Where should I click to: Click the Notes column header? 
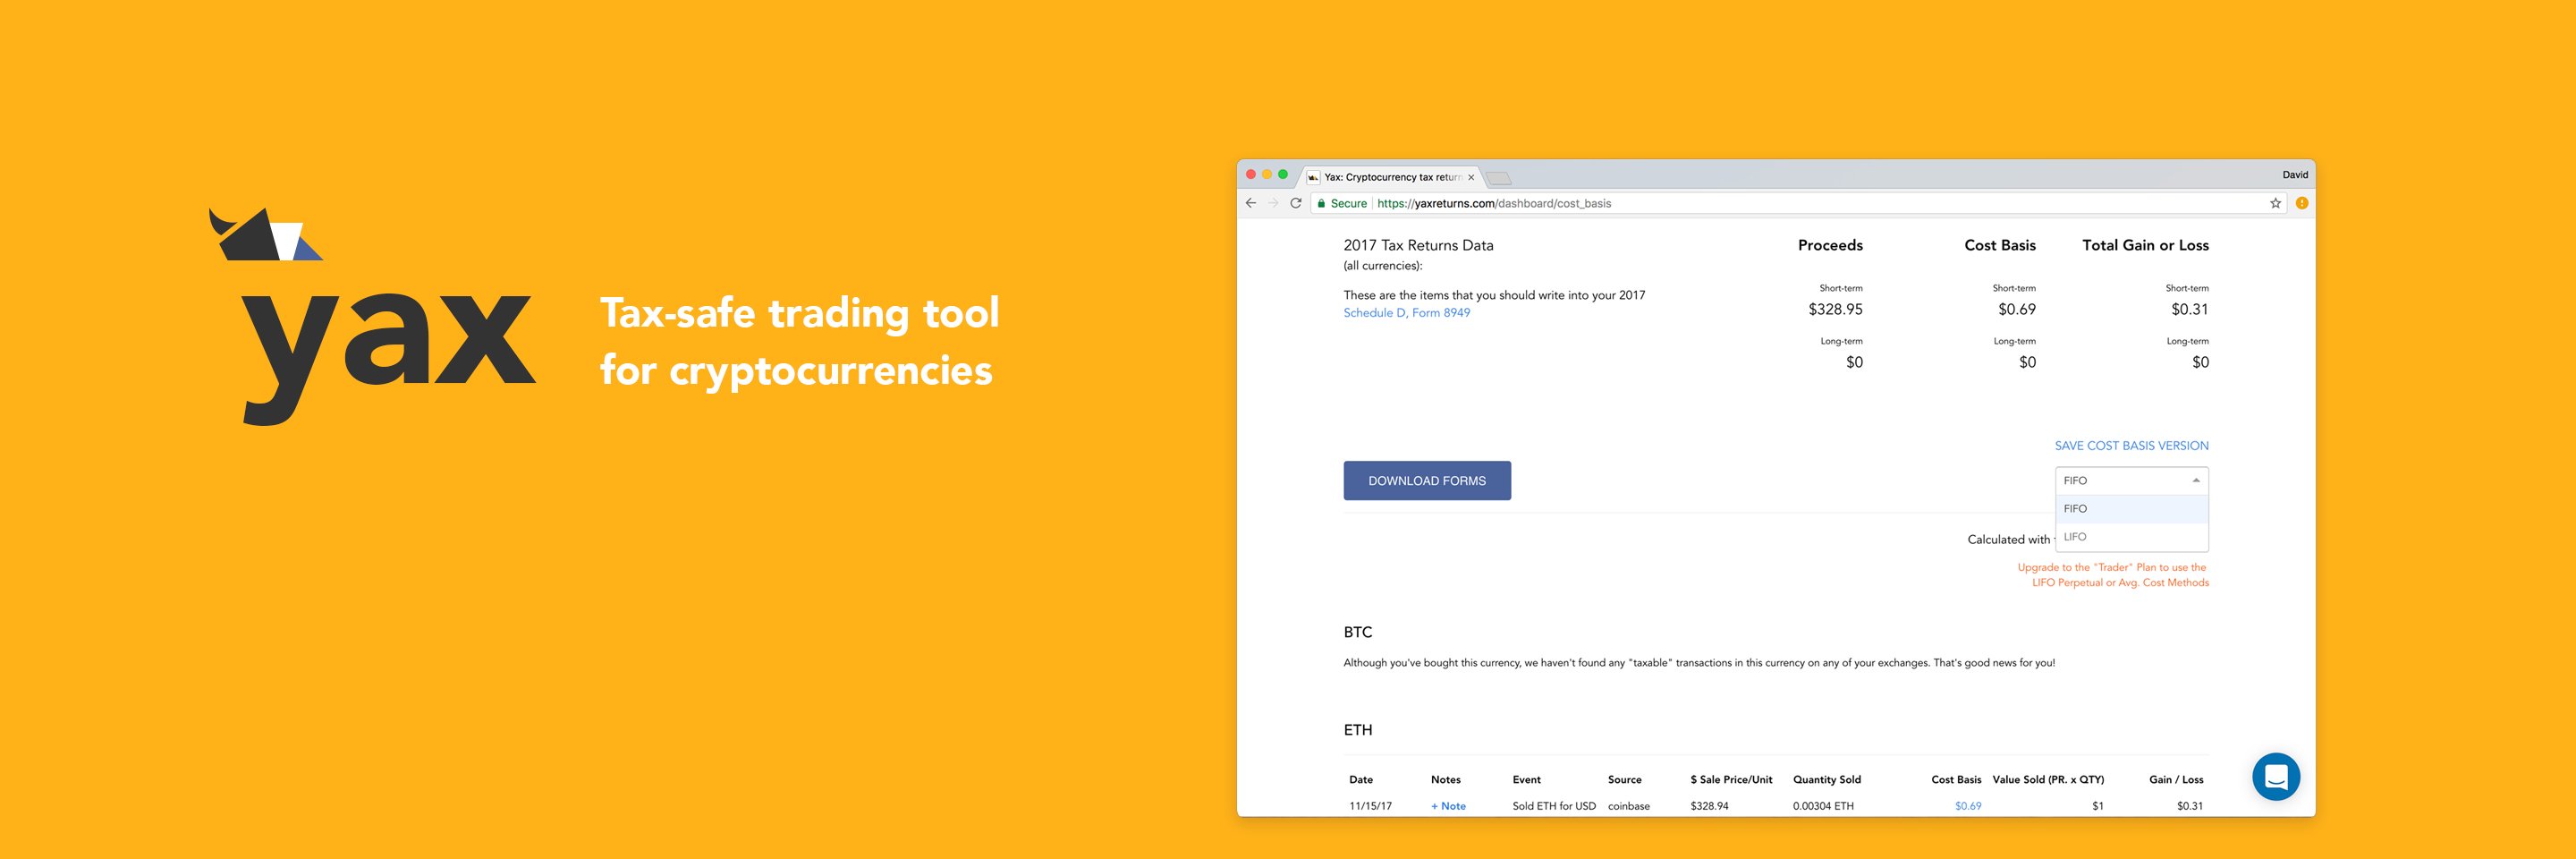click(1446, 780)
